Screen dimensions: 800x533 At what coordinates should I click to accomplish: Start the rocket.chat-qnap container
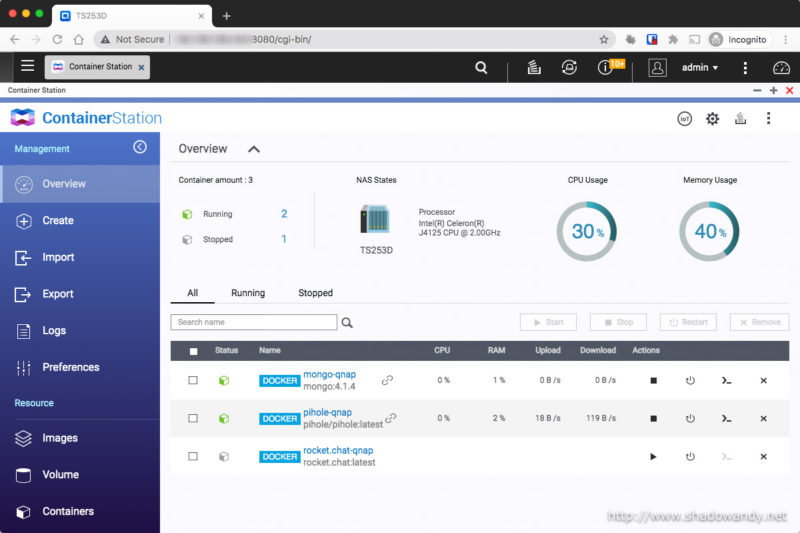point(653,457)
